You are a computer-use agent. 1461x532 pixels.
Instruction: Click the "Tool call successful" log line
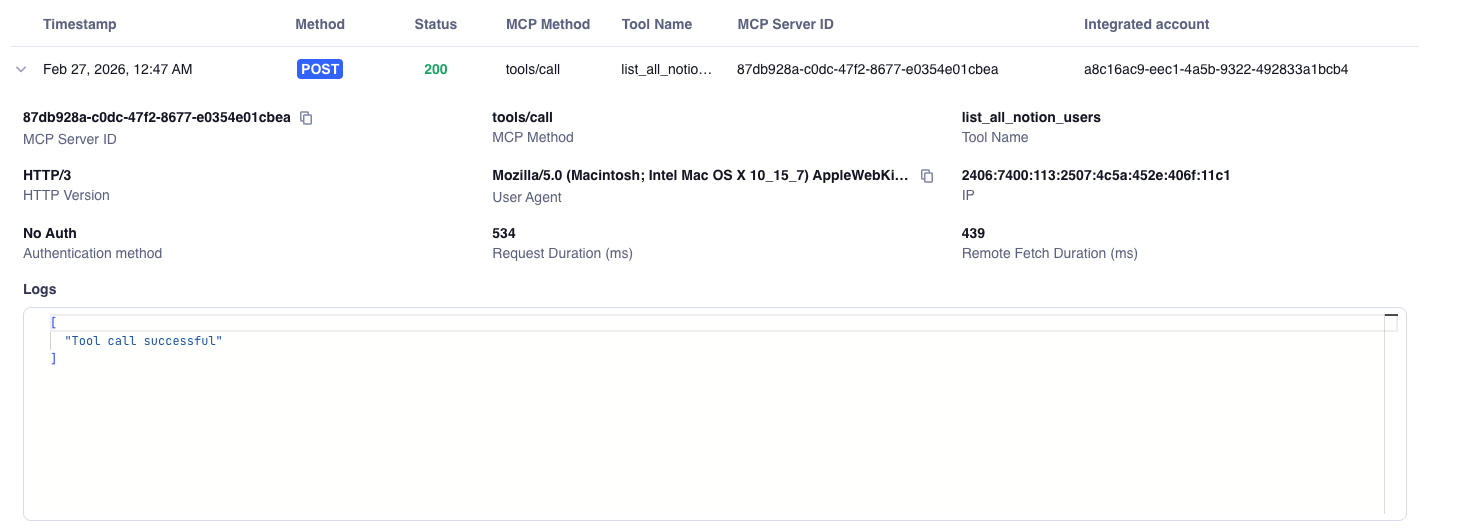142,341
